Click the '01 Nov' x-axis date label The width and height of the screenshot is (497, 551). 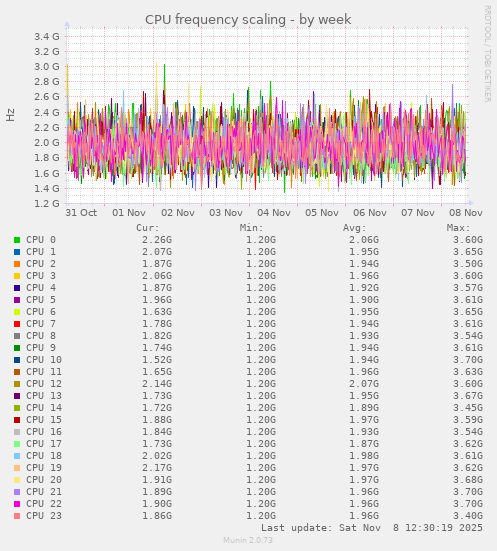[x=129, y=213]
